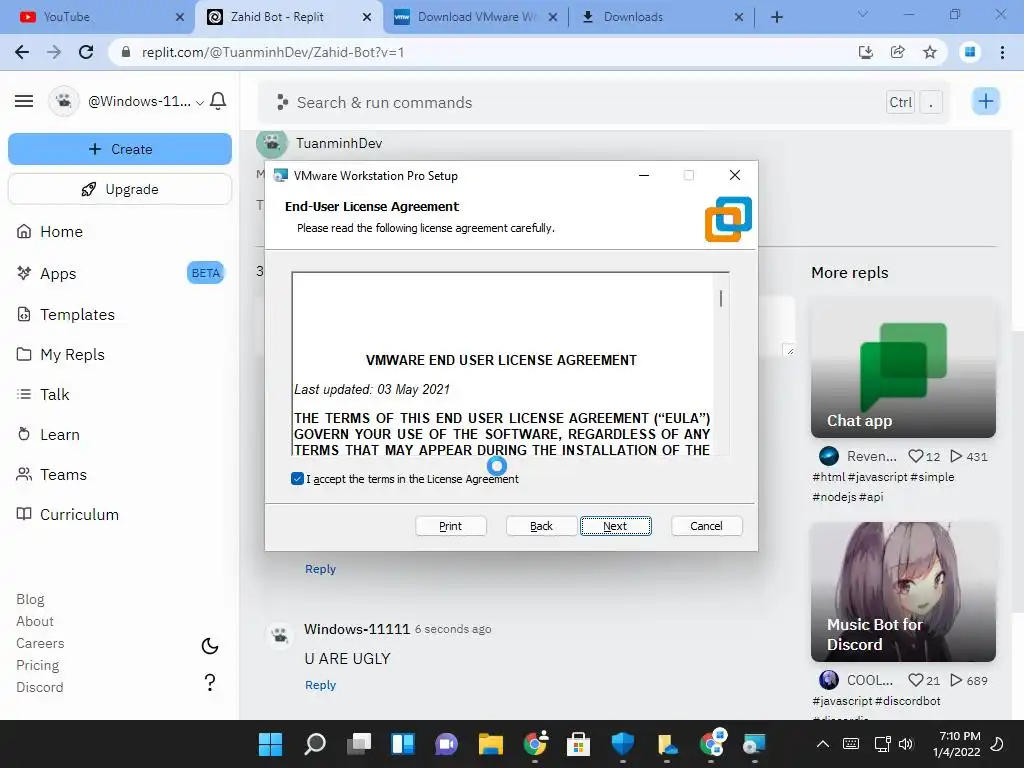
Task: Click the VMware Workstation logo icon
Action: (729, 219)
